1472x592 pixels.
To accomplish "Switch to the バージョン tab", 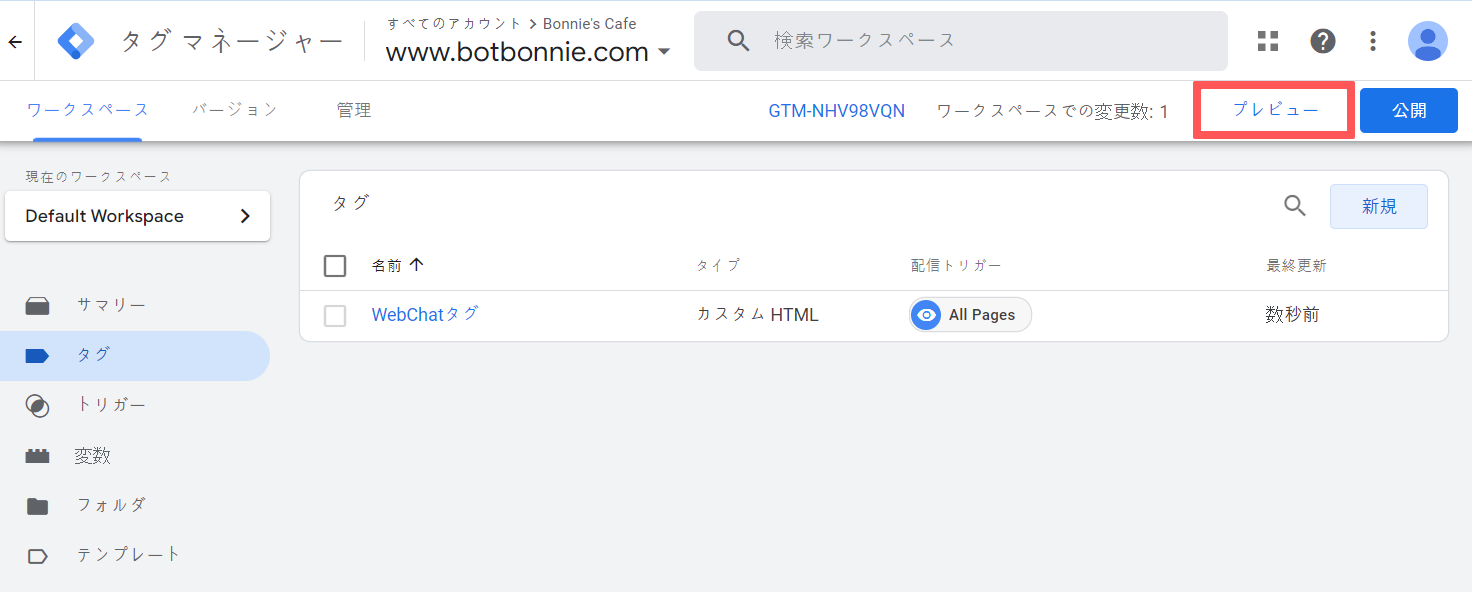I will click(x=235, y=110).
